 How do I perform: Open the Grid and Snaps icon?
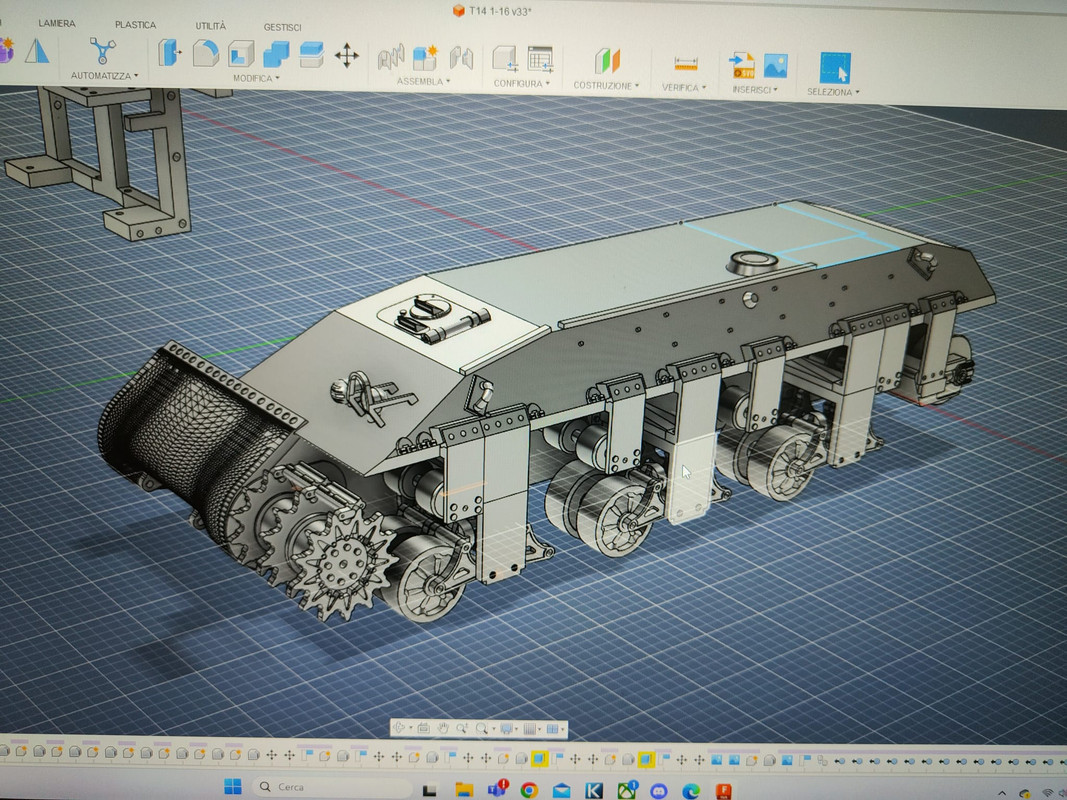point(530,729)
